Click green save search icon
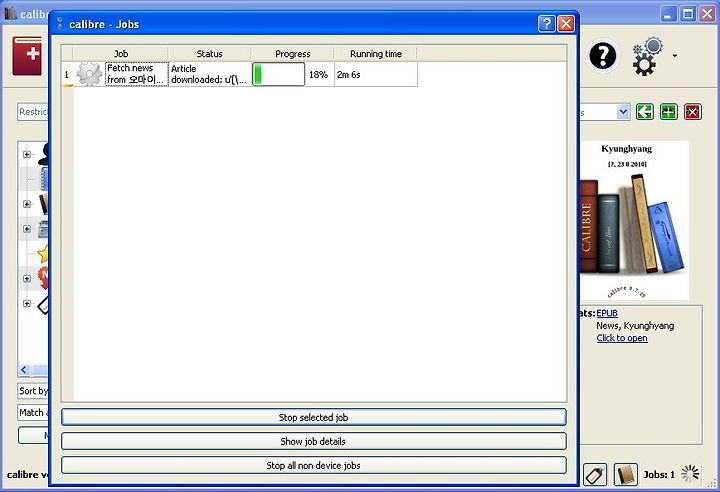The width and height of the screenshot is (720, 492). click(x=669, y=112)
